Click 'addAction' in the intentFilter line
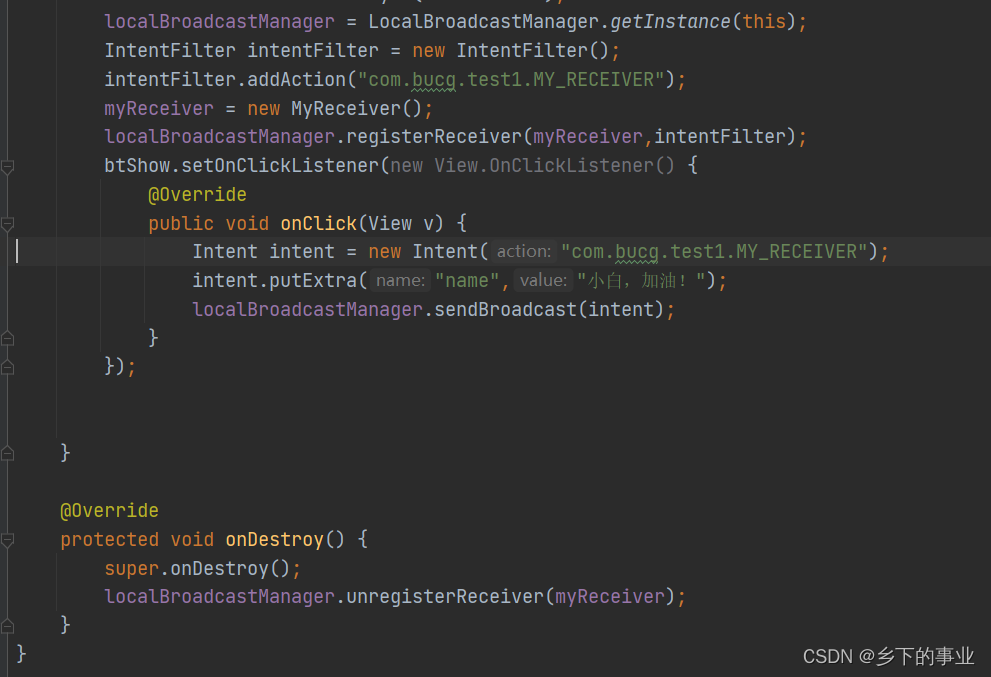The height and width of the screenshot is (677, 991). pyautogui.click(x=296, y=80)
